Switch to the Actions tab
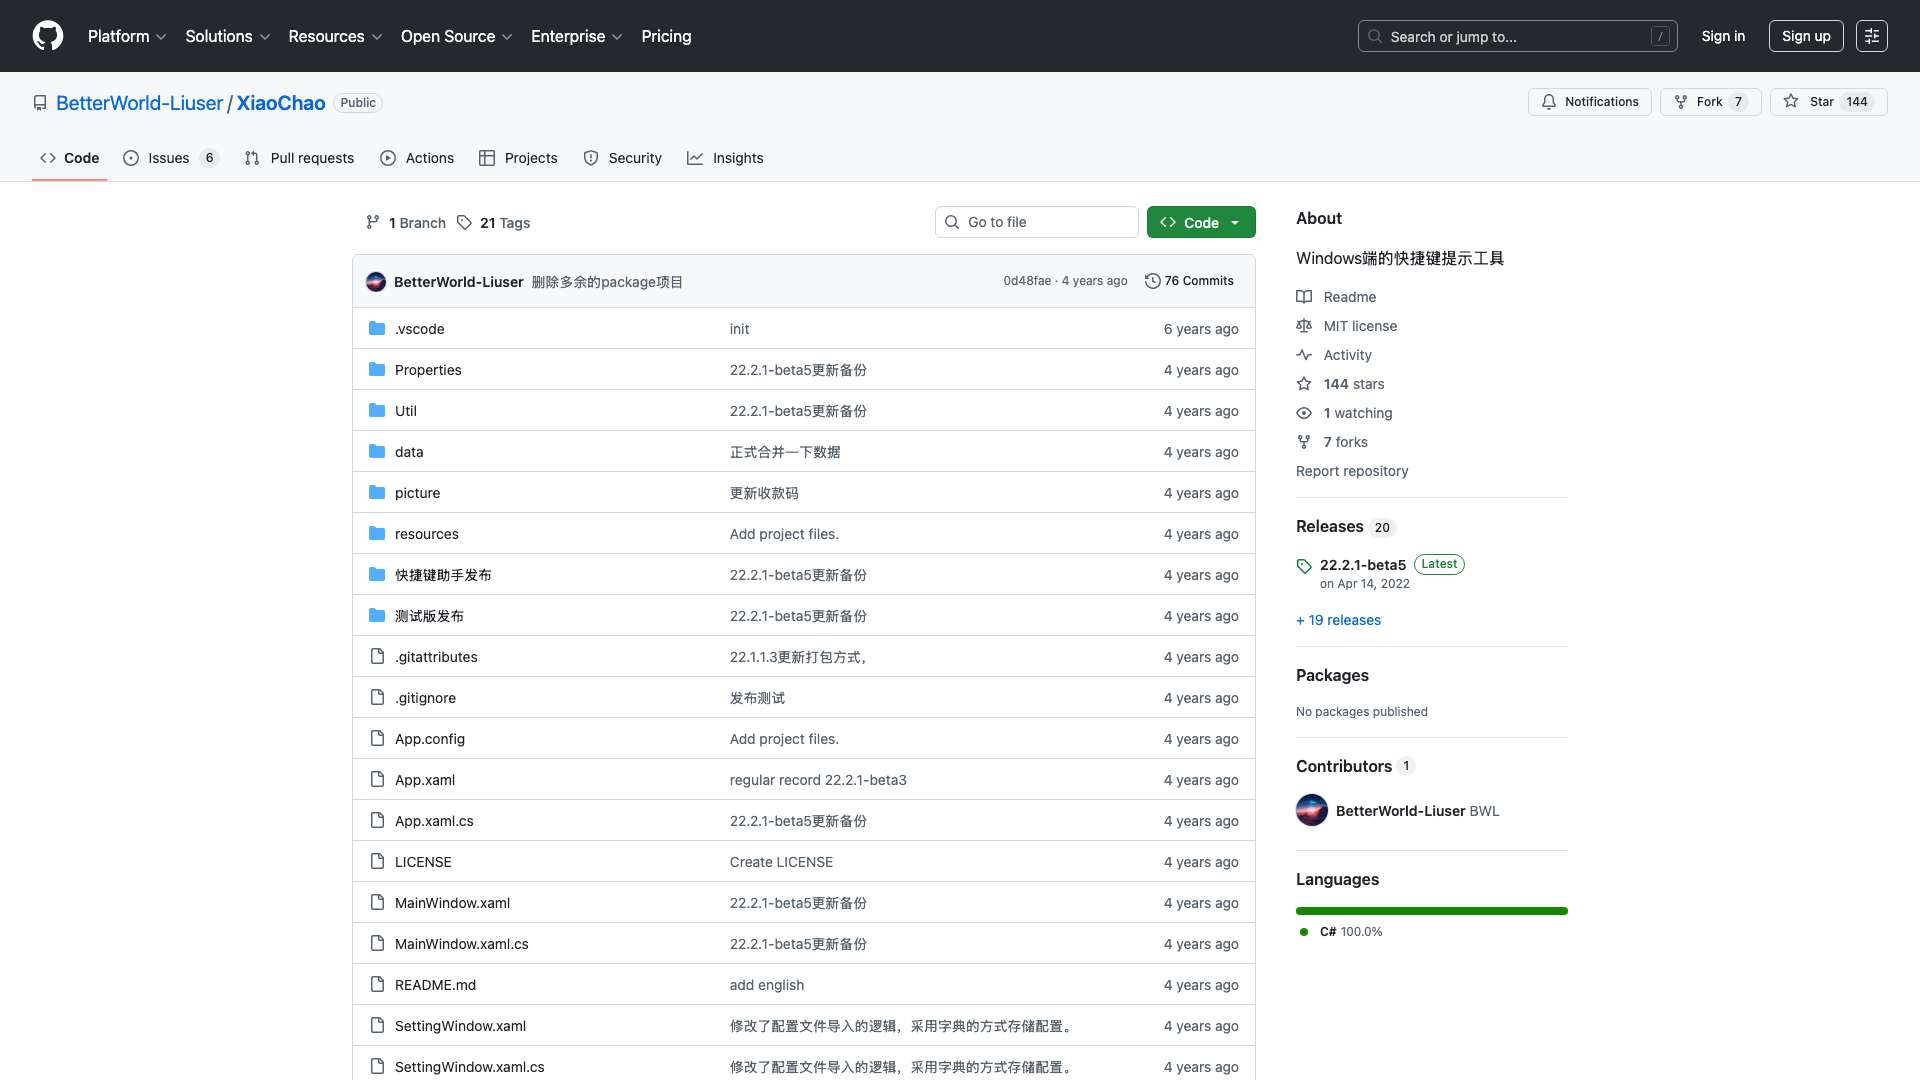Screen dimensions: 1920x1080 click(x=417, y=158)
